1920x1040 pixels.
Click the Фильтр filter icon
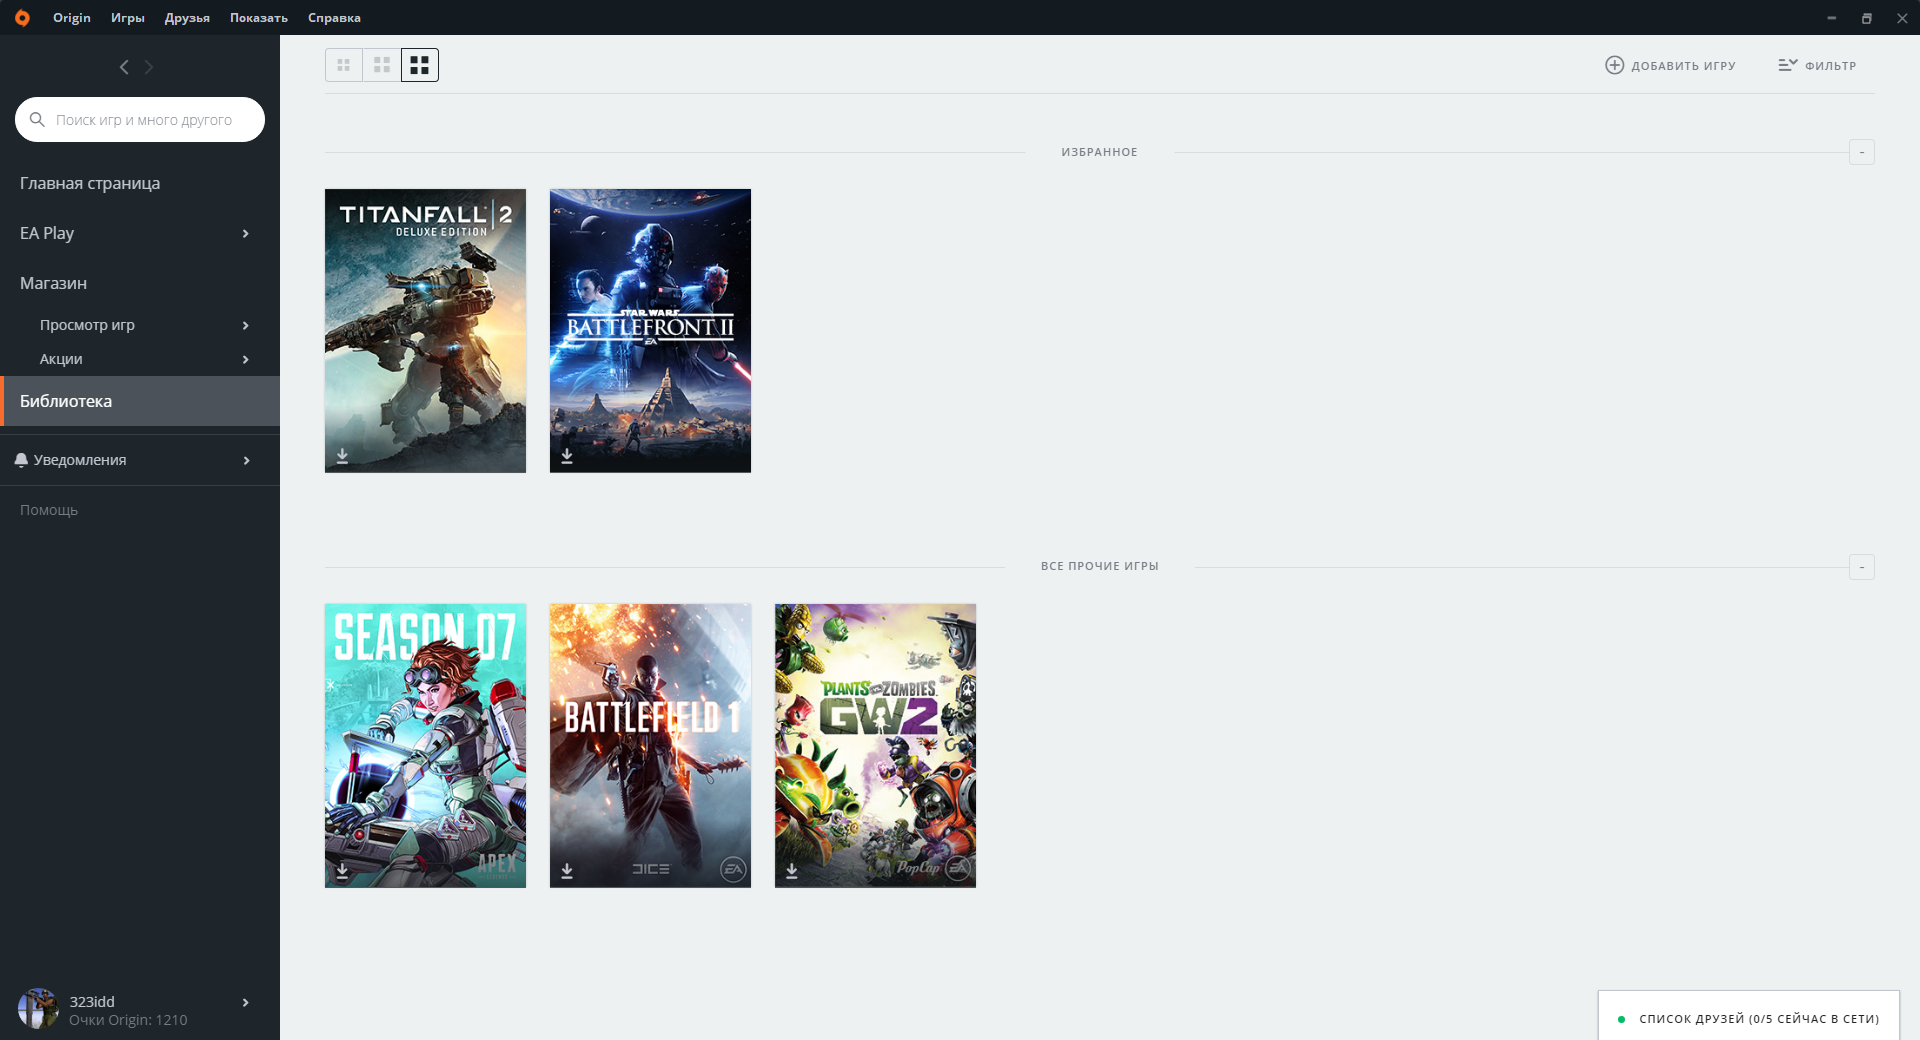click(1788, 65)
